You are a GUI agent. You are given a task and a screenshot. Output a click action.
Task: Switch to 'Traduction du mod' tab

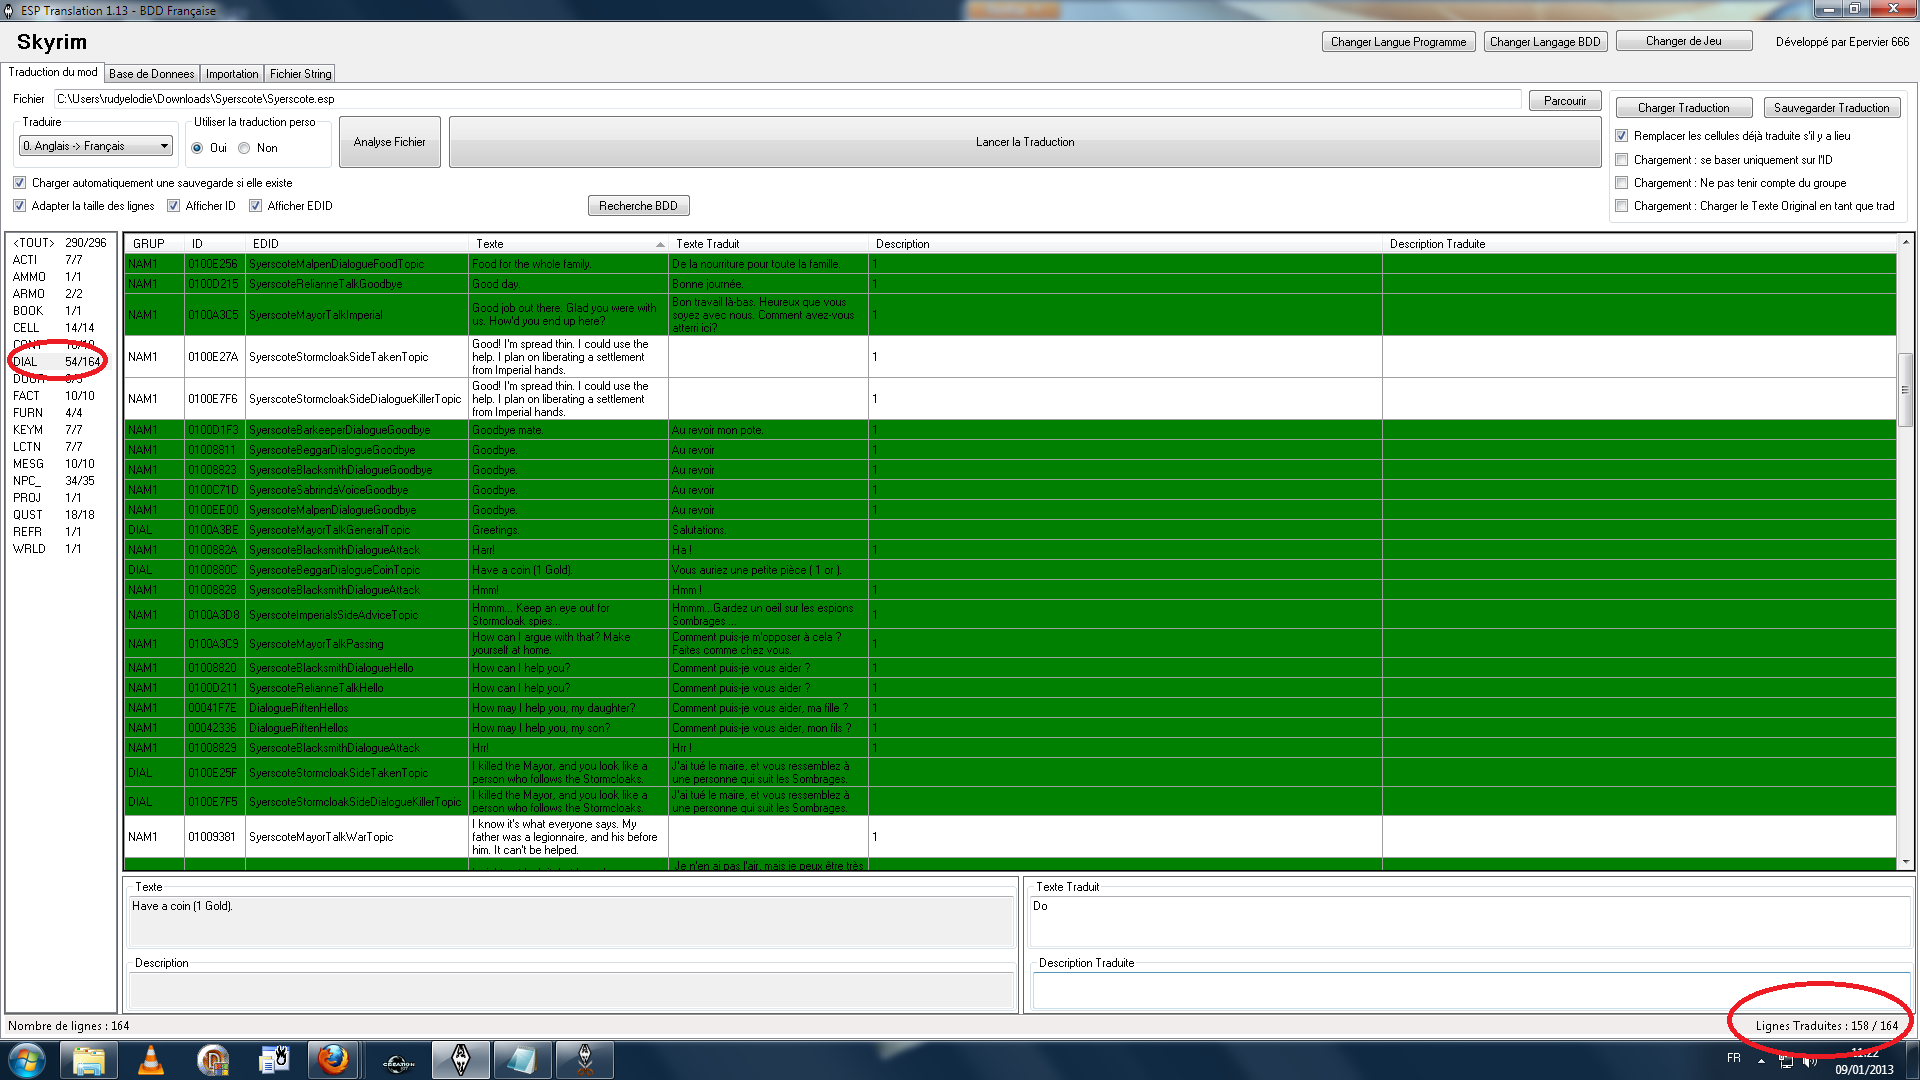point(53,72)
